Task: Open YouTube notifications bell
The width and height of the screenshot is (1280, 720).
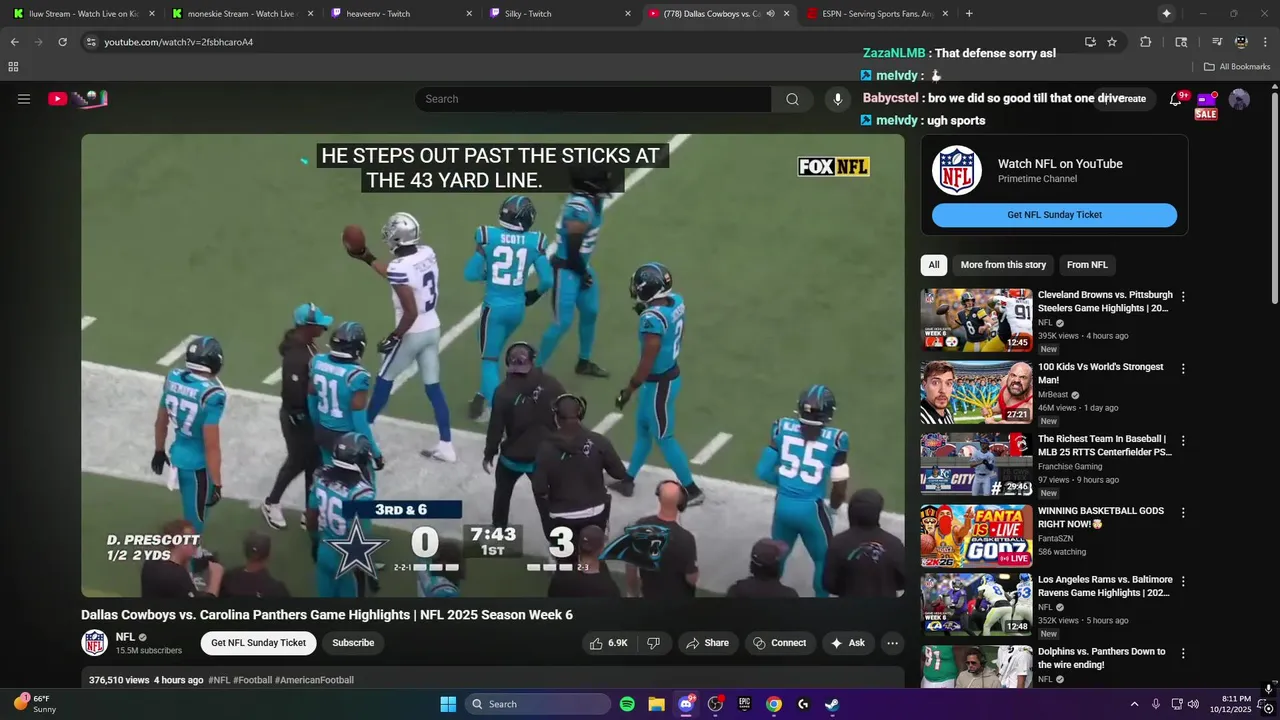Action: [1176, 99]
